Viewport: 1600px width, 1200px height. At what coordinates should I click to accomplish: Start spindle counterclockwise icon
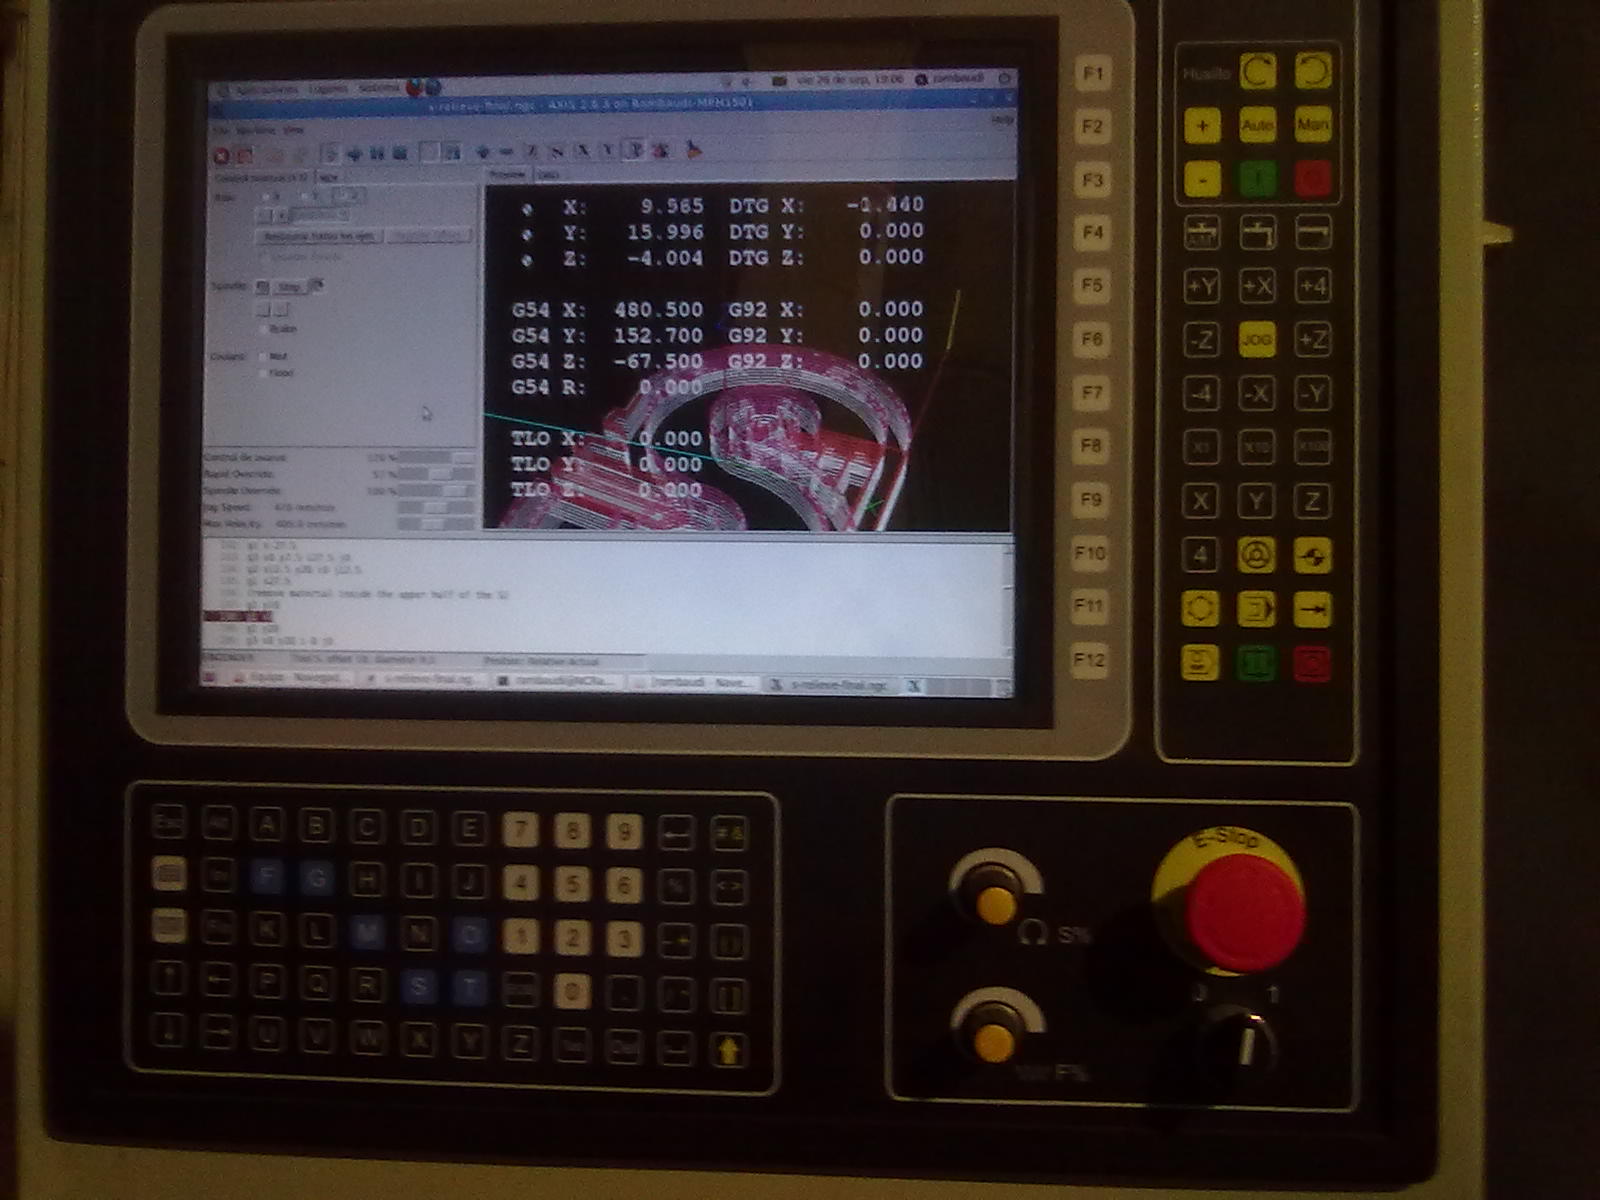pos(262,287)
